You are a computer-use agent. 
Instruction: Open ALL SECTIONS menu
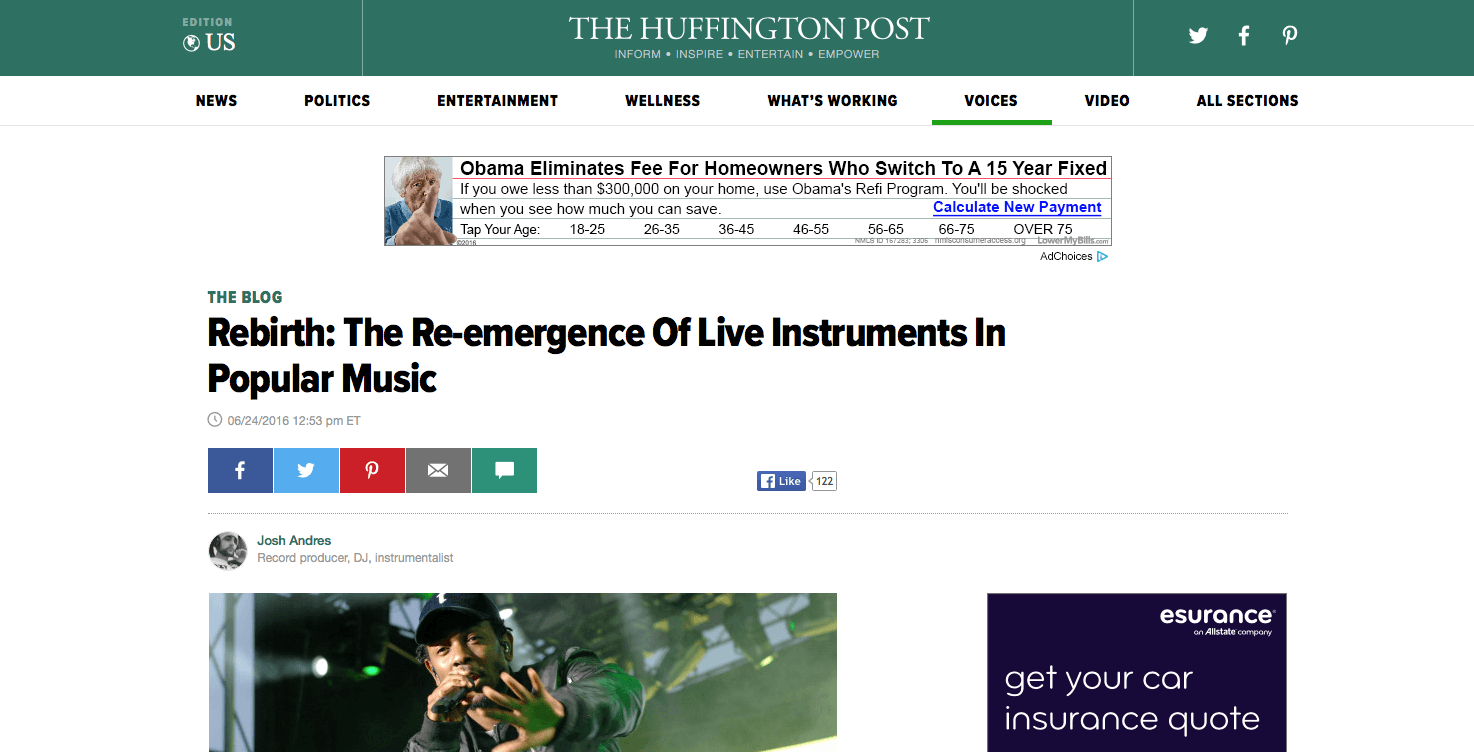click(1247, 100)
